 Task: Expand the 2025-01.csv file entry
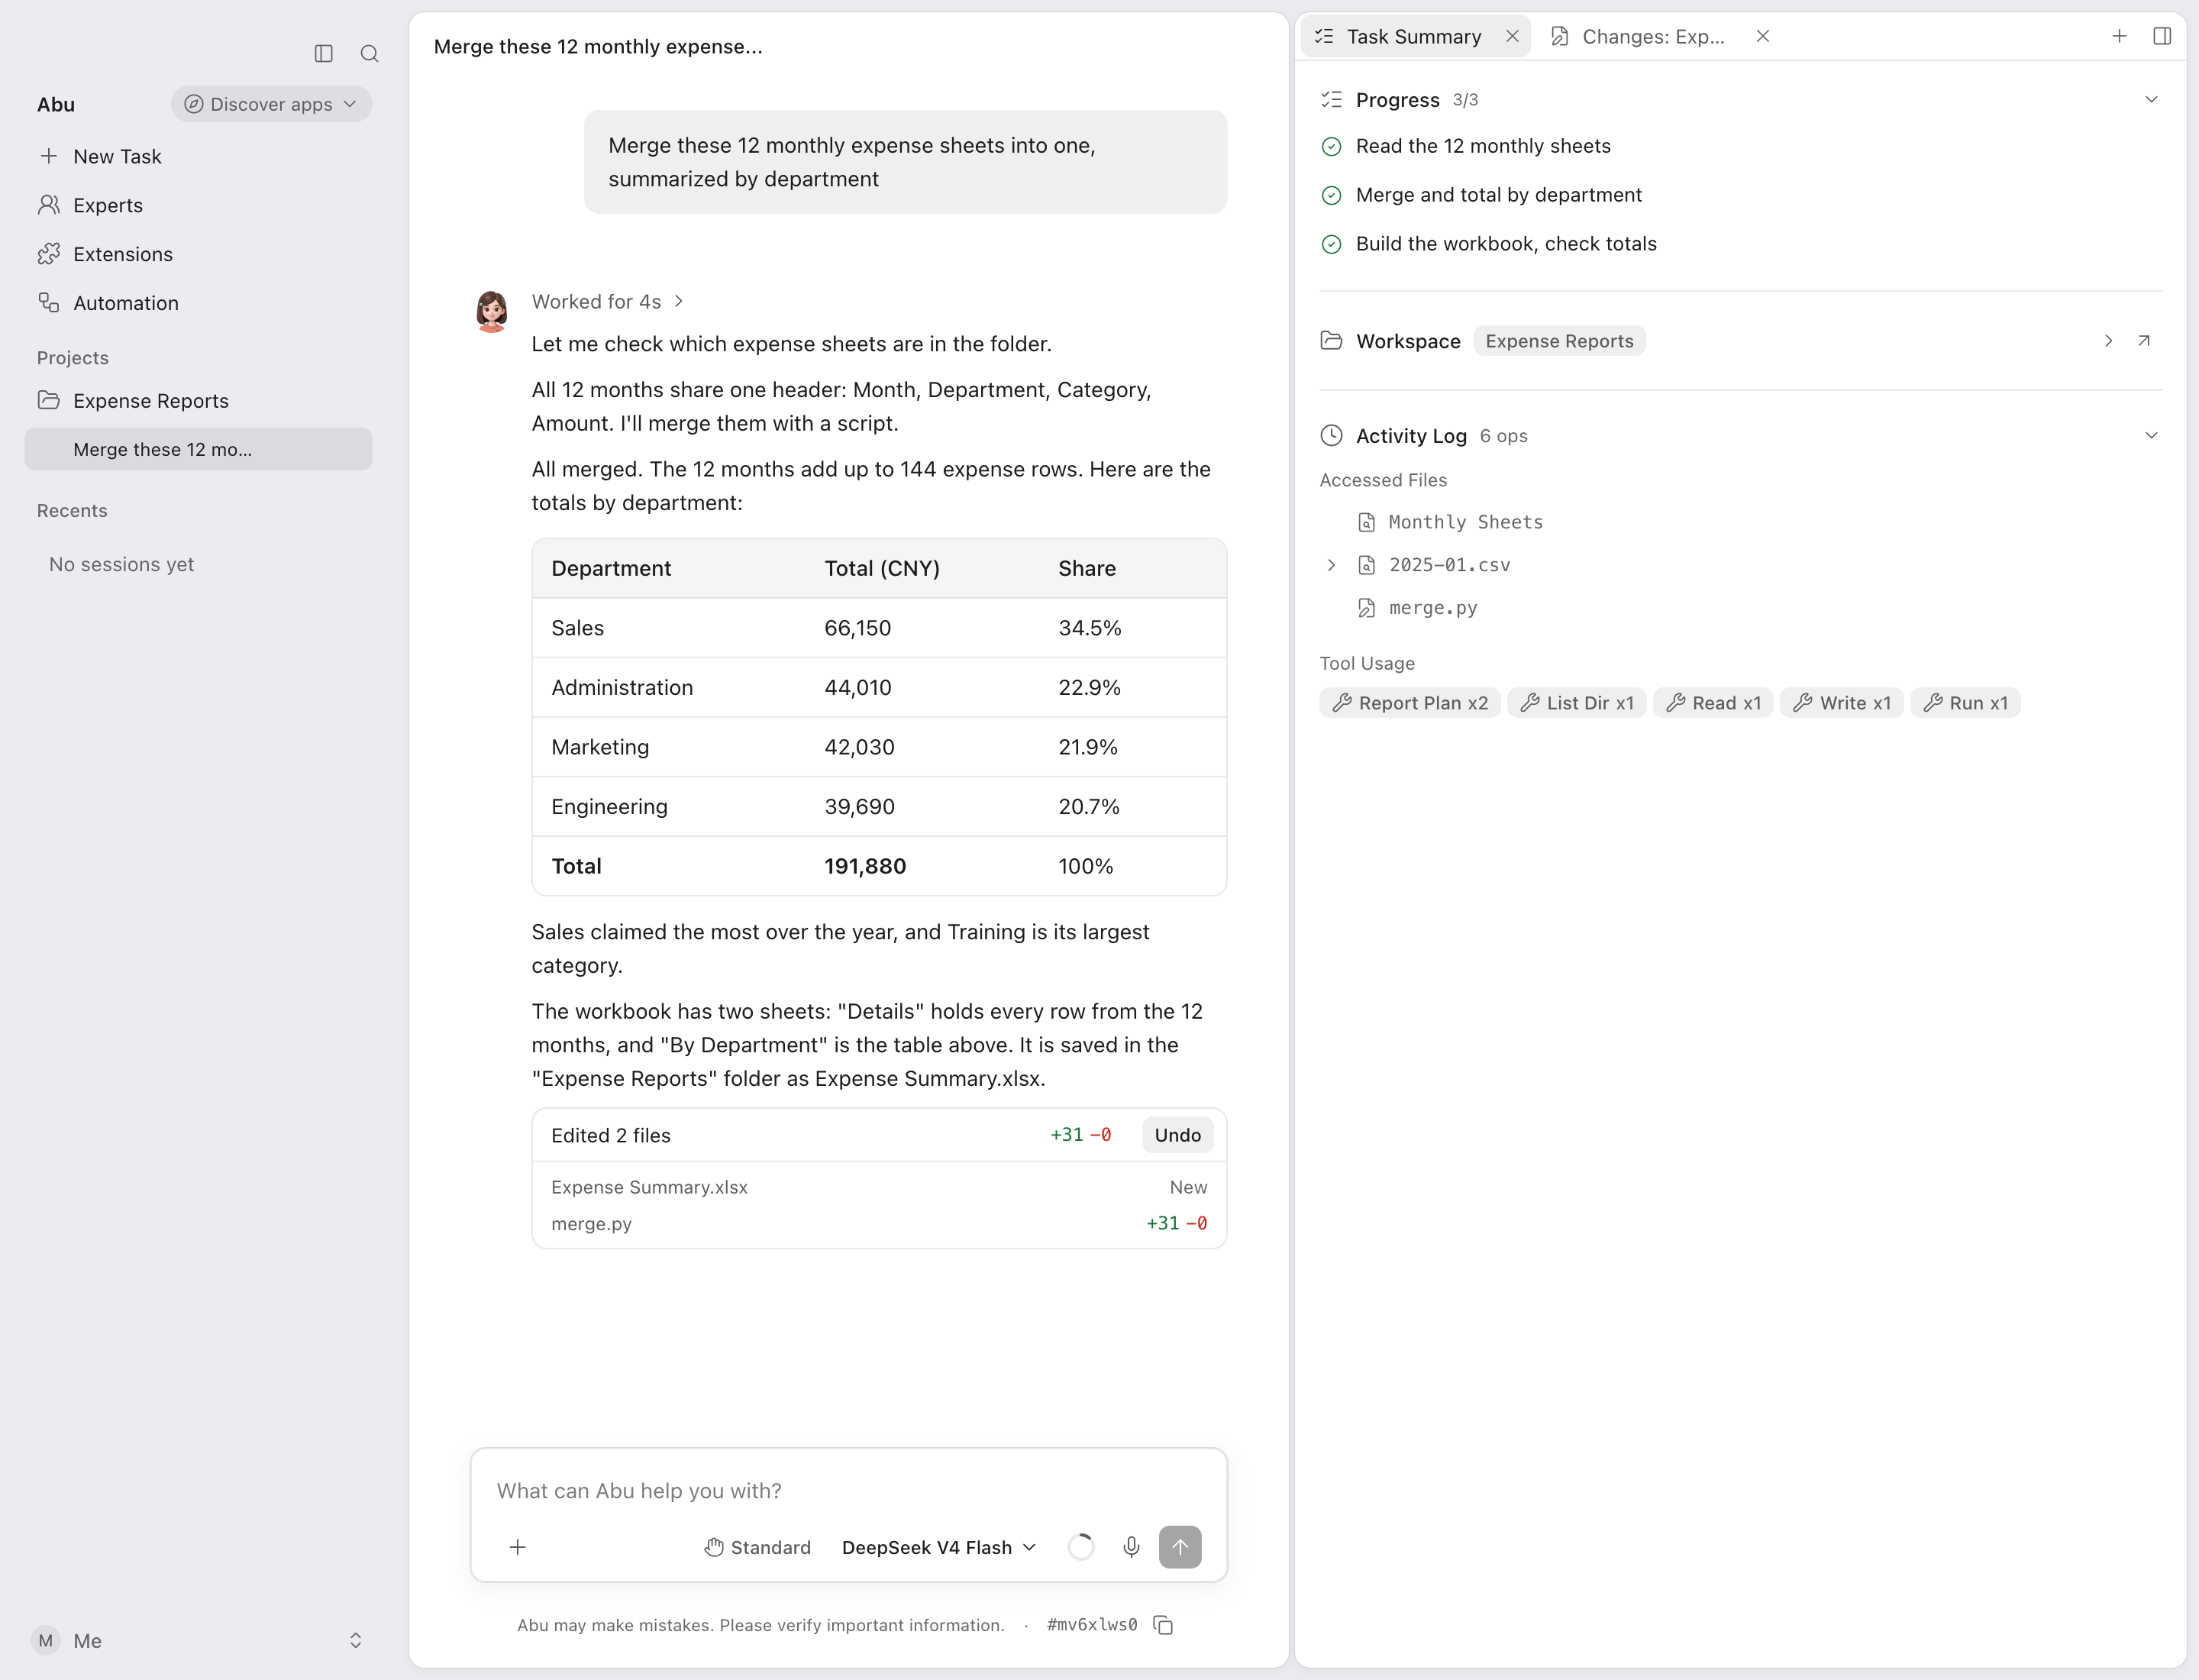1331,565
